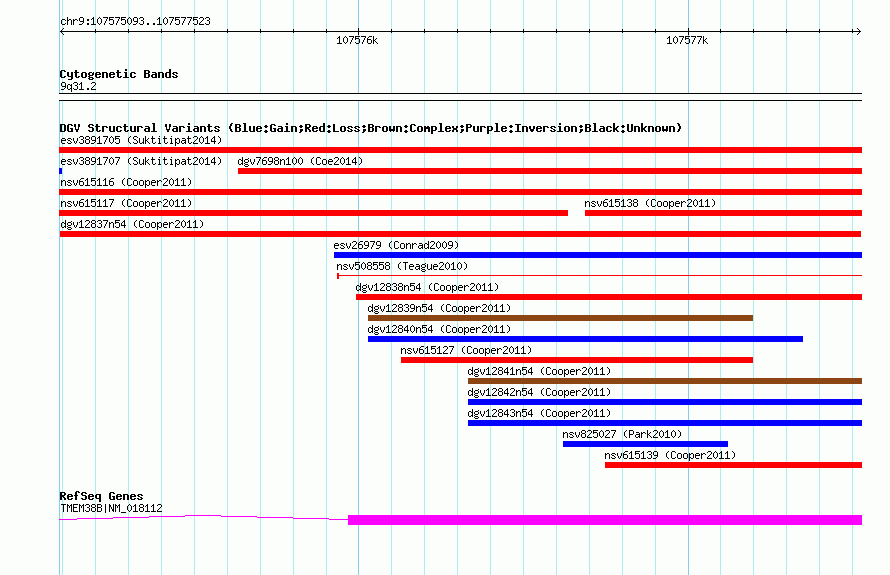Screen dimensions: 890x575
Task: Click the nsv615116 (Cooper2011) label
Action: click(x=126, y=182)
